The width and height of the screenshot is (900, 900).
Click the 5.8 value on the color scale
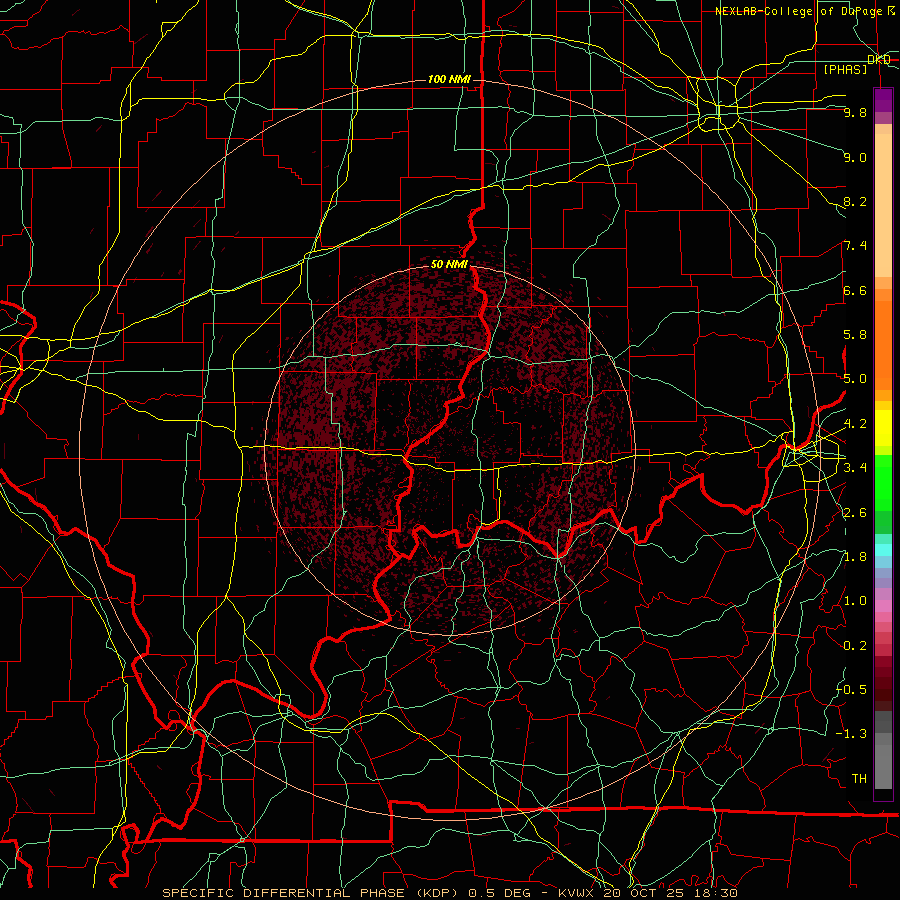pos(855,335)
